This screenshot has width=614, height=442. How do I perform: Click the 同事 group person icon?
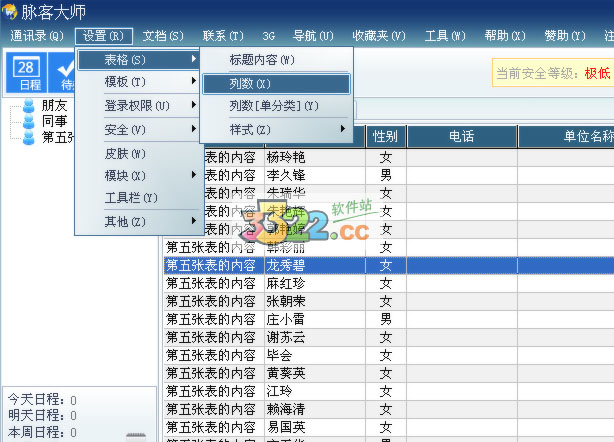(29, 121)
